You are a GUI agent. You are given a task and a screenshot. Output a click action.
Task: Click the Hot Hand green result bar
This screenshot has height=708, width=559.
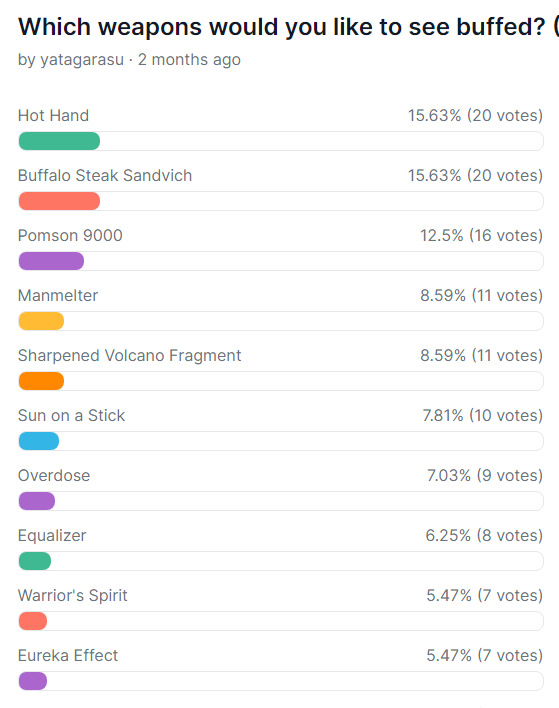59,141
